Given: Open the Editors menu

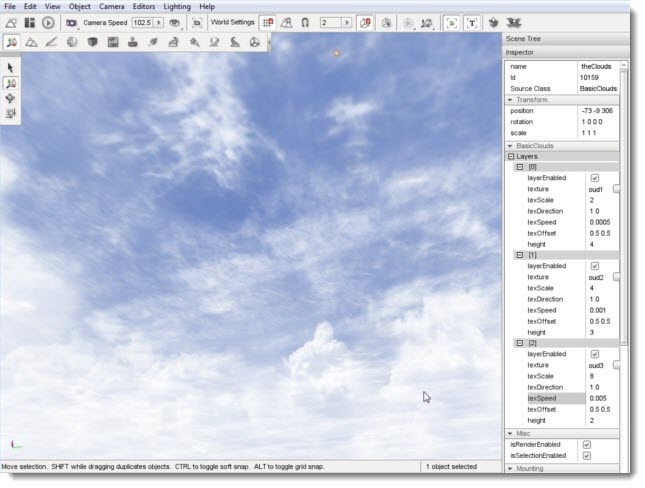Looking at the screenshot, I should (x=143, y=6).
